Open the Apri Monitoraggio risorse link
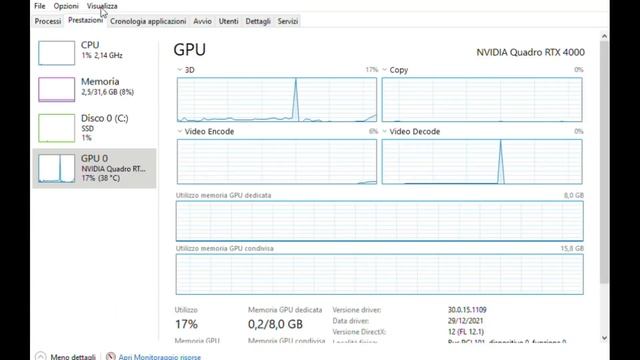The width and height of the screenshot is (640, 360). pos(160,357)
